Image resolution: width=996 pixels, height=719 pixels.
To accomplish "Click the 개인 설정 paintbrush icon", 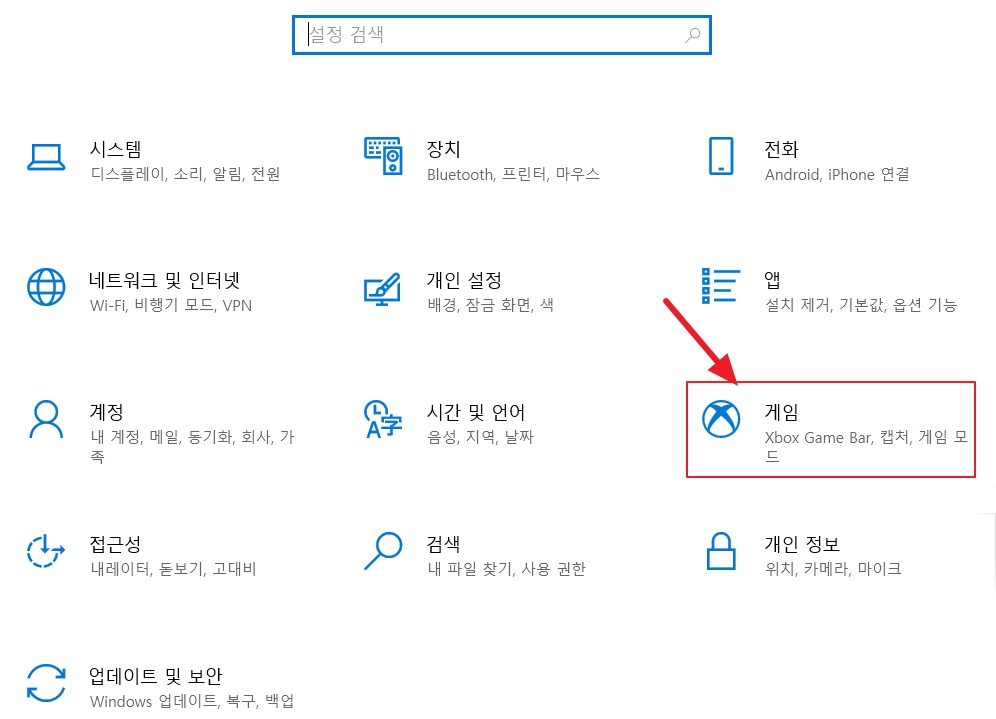I will pyautogui.click(x=382, y=289).
